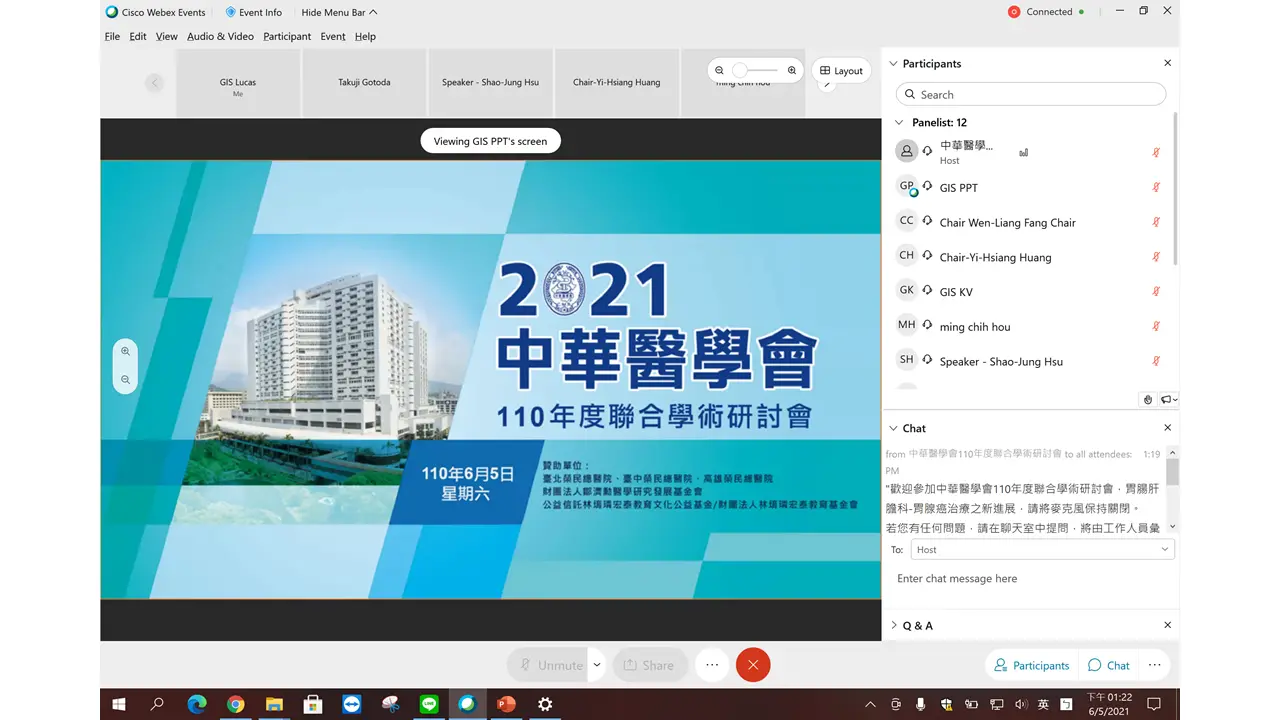Viewport: 1280px width, 720px height.
Task: Toggle the Hide Menu Bar control
Action: click(339, 12)
